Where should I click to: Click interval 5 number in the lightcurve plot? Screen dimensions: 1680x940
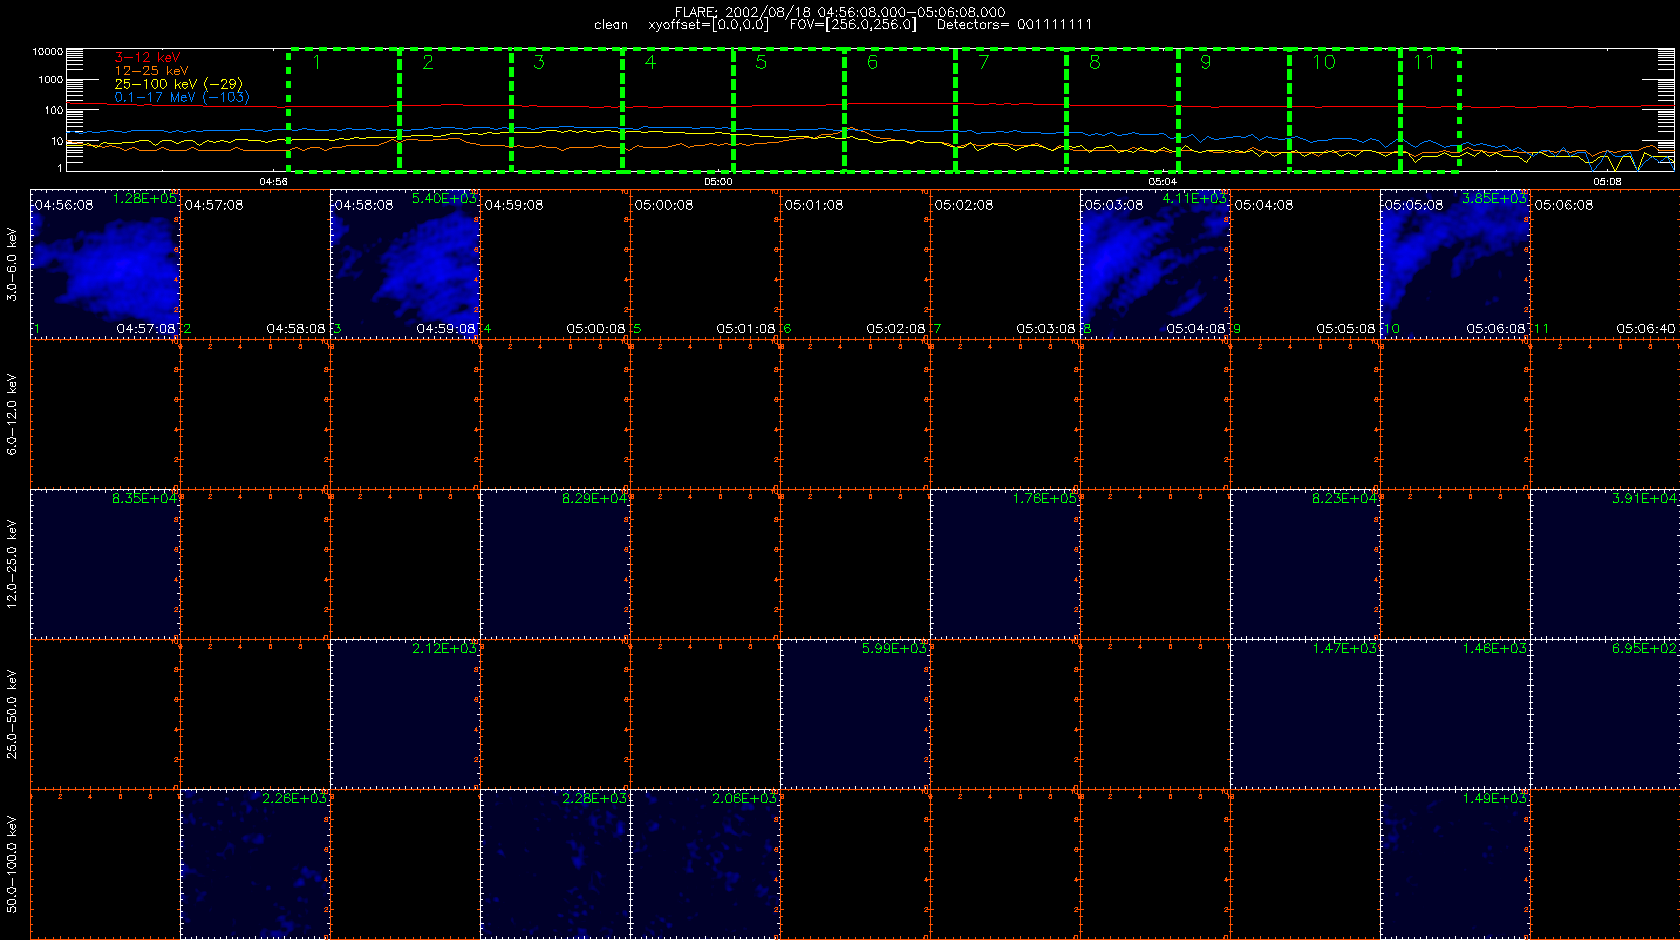[761, 63]
